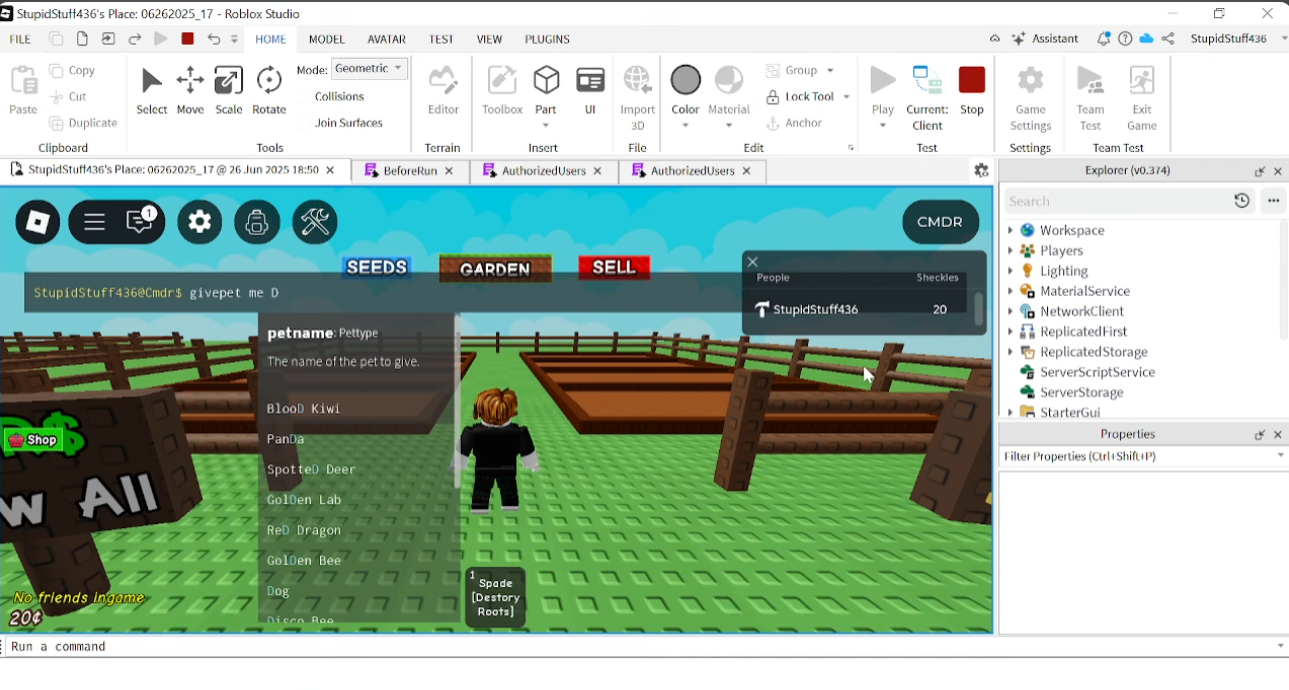Screen dimensions: 1289x690
Task: Open the Material picker in the ribbon
Action: pyautogui.click(x=728, y=90)
